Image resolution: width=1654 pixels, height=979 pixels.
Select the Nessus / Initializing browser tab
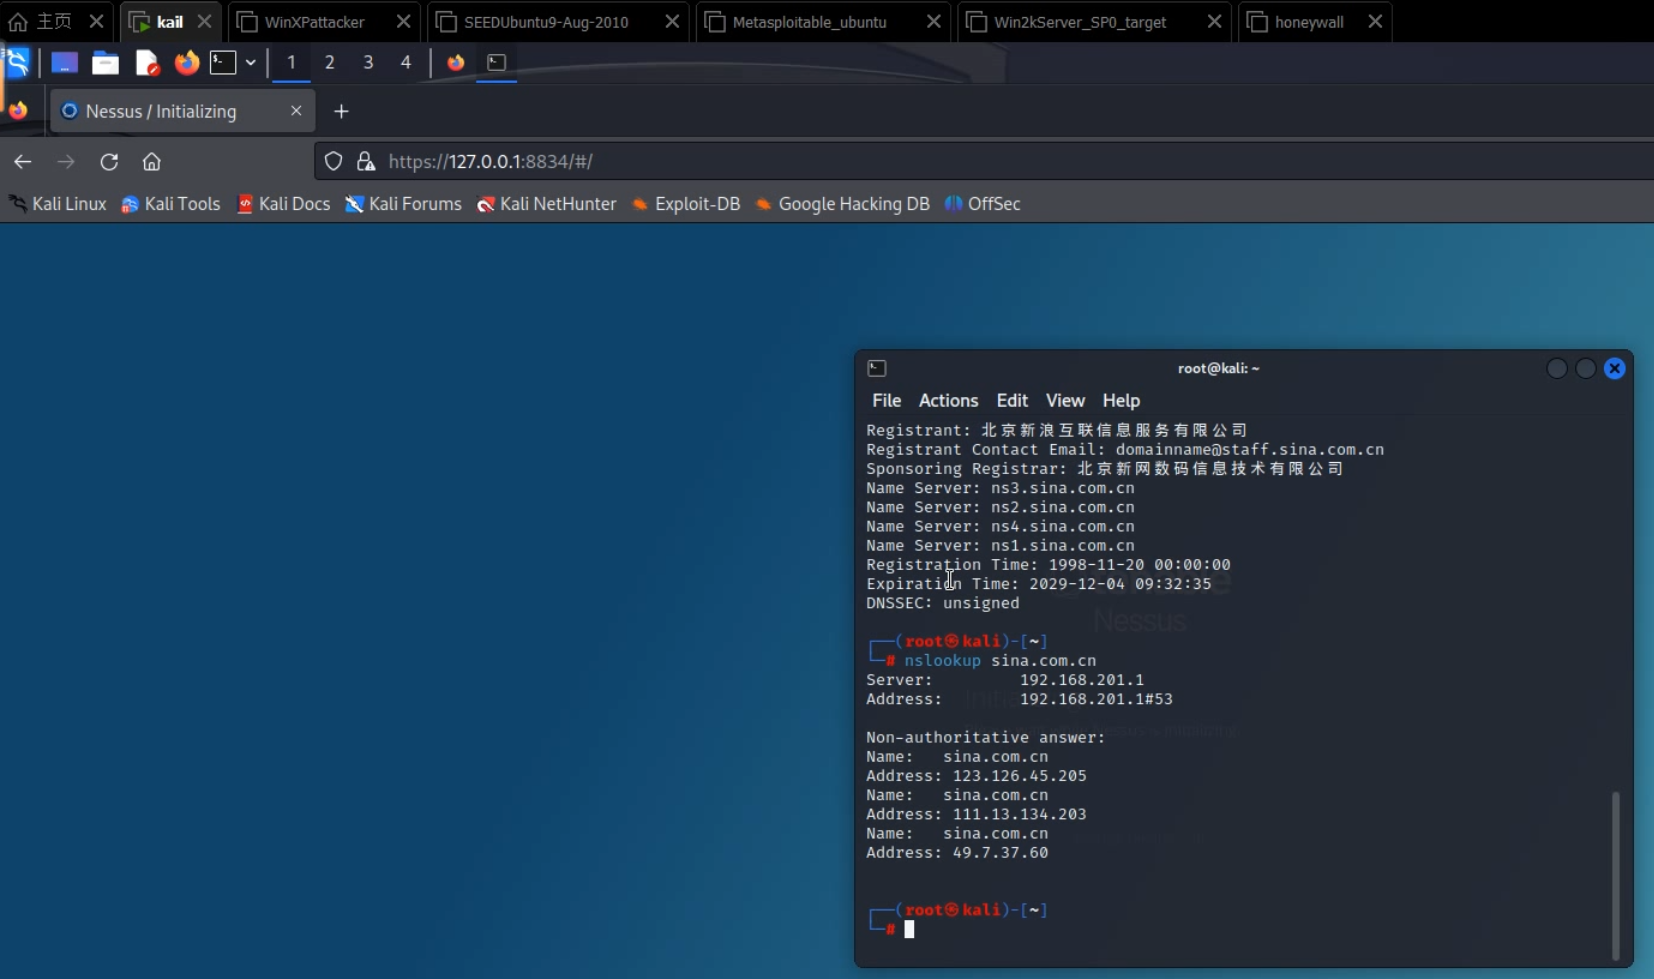click(x=183, y=111)
